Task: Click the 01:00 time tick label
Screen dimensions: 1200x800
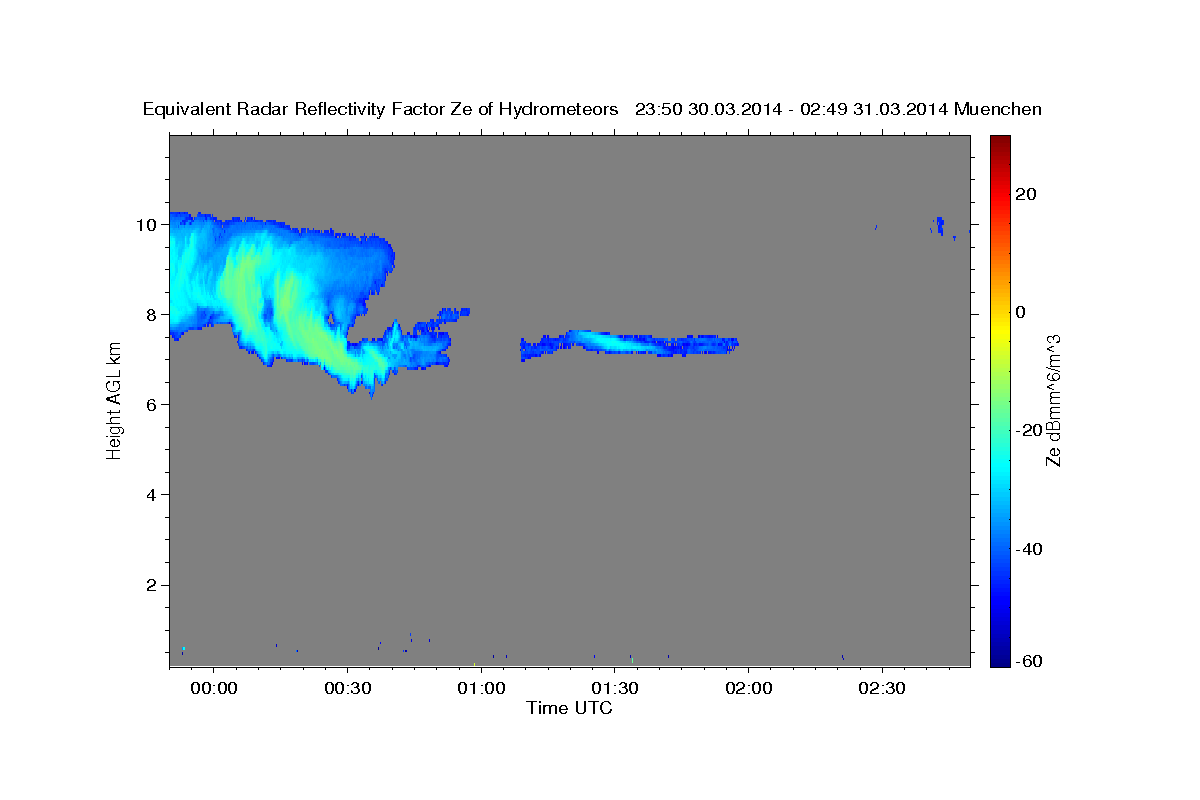Action: point(481,688)
